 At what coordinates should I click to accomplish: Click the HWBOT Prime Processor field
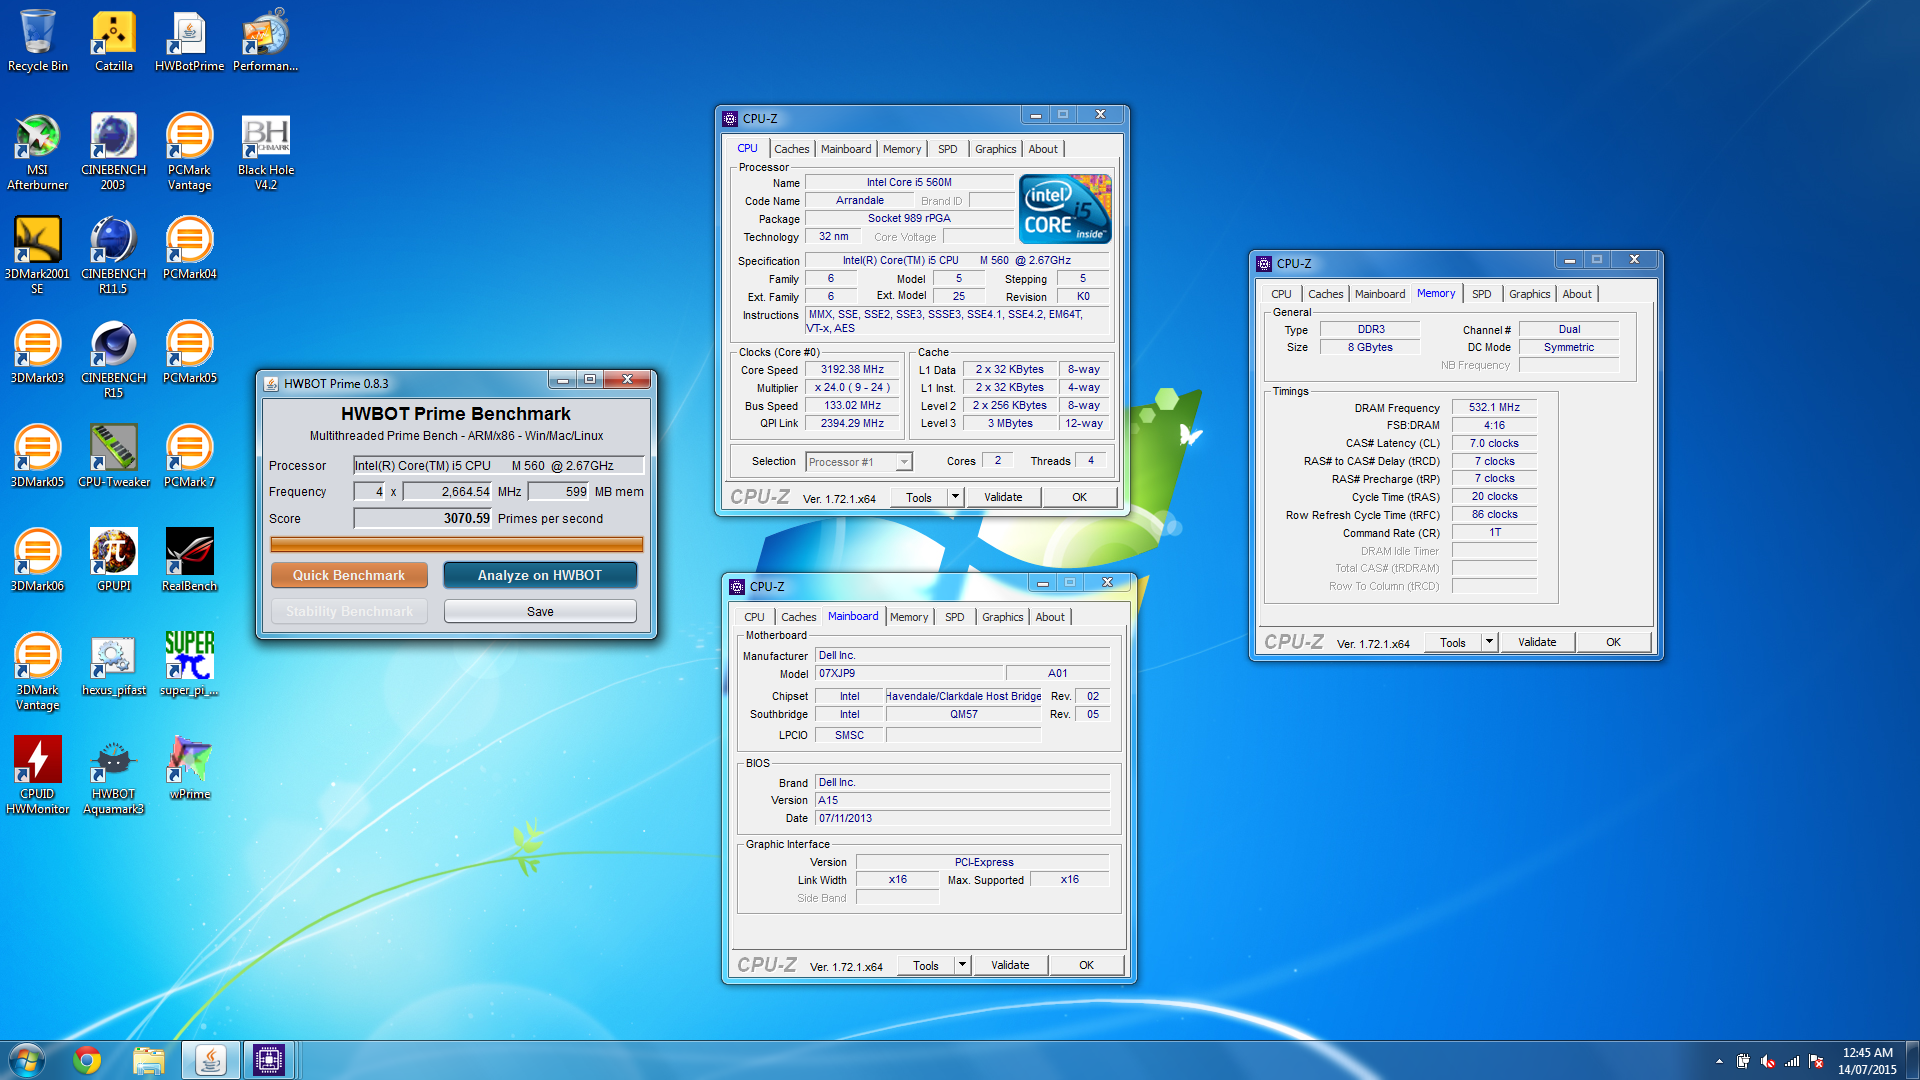pos(498,465)
